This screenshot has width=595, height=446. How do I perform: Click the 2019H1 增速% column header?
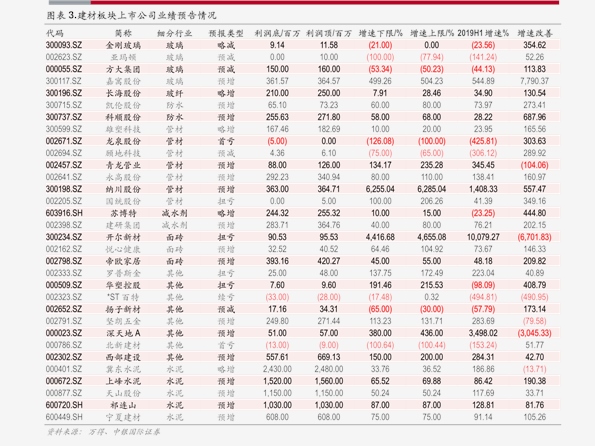483,33
